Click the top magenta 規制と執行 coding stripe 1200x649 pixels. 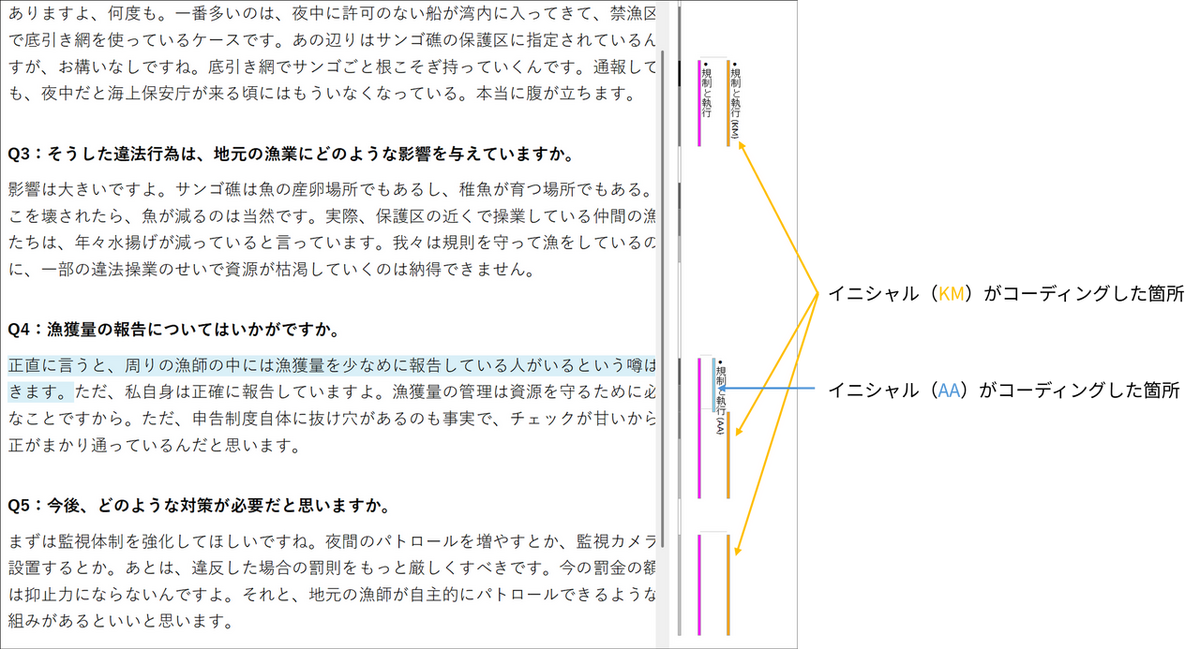(x=699, y=103)
